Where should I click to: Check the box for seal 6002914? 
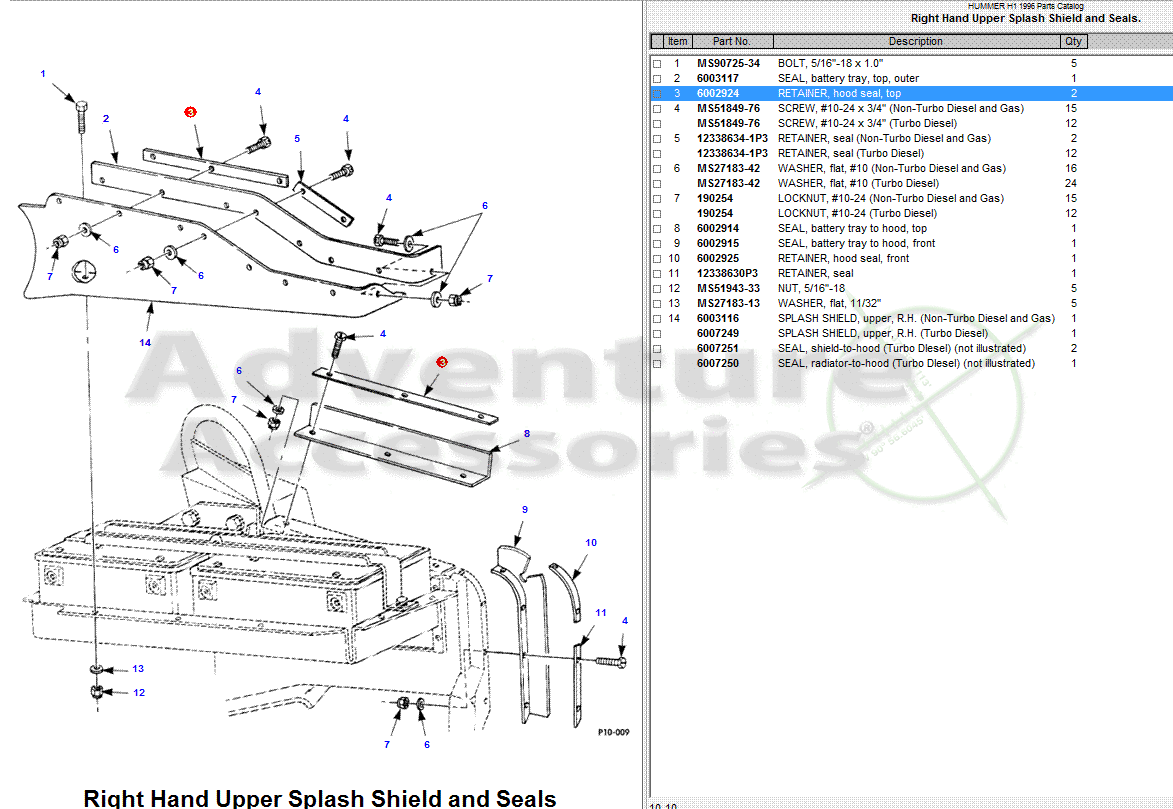[x=657, y=229]
